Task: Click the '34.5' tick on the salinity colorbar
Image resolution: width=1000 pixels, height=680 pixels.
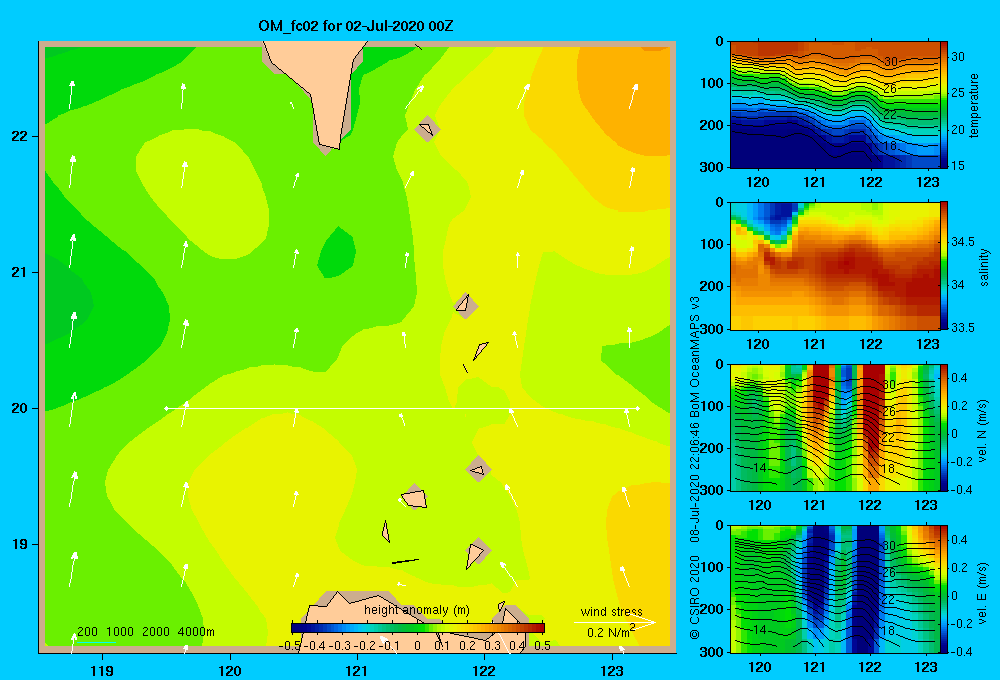Action: [x=963, y=242]
